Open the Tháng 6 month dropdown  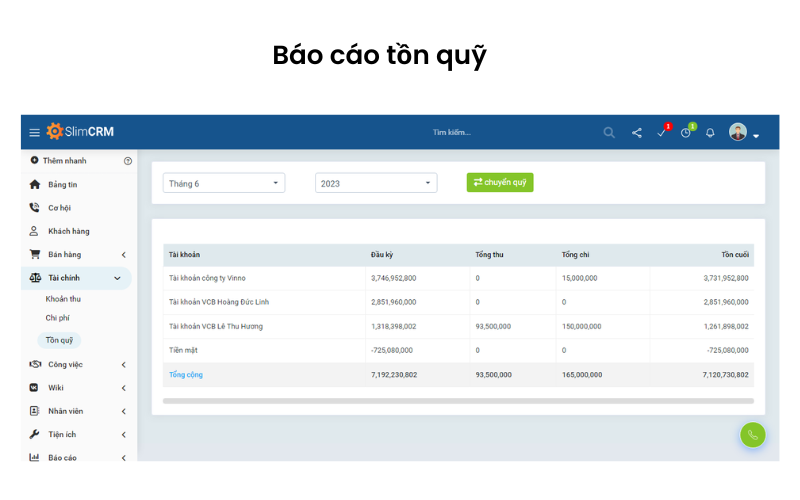(x=223, y=183)
